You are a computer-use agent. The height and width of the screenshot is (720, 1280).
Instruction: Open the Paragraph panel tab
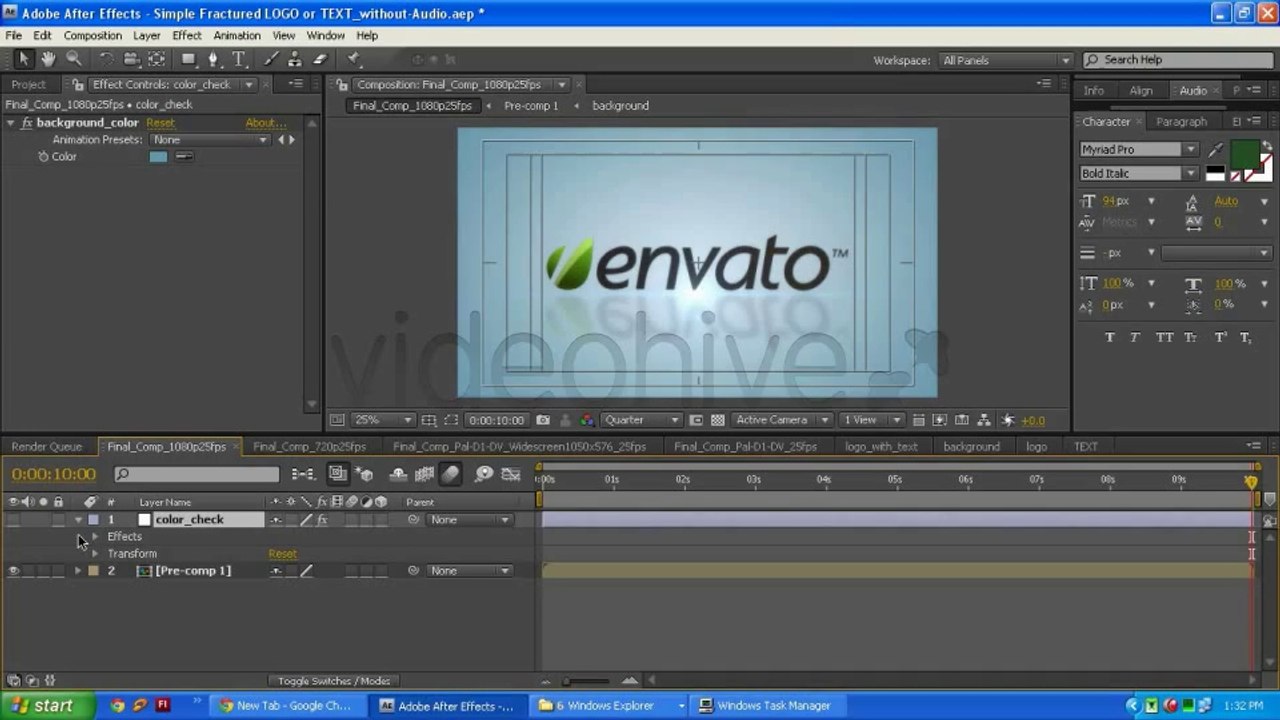click(x=1181, y=122)
